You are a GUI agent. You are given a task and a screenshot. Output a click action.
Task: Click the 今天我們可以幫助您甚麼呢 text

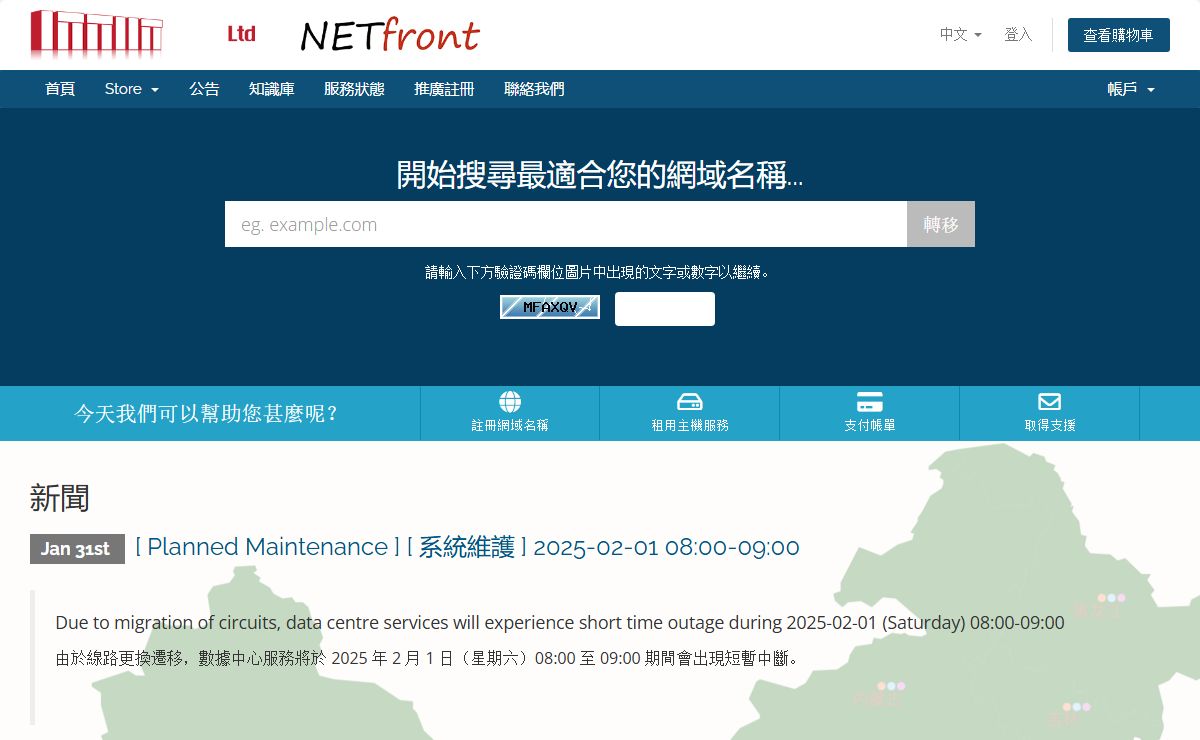coord(207,413)
